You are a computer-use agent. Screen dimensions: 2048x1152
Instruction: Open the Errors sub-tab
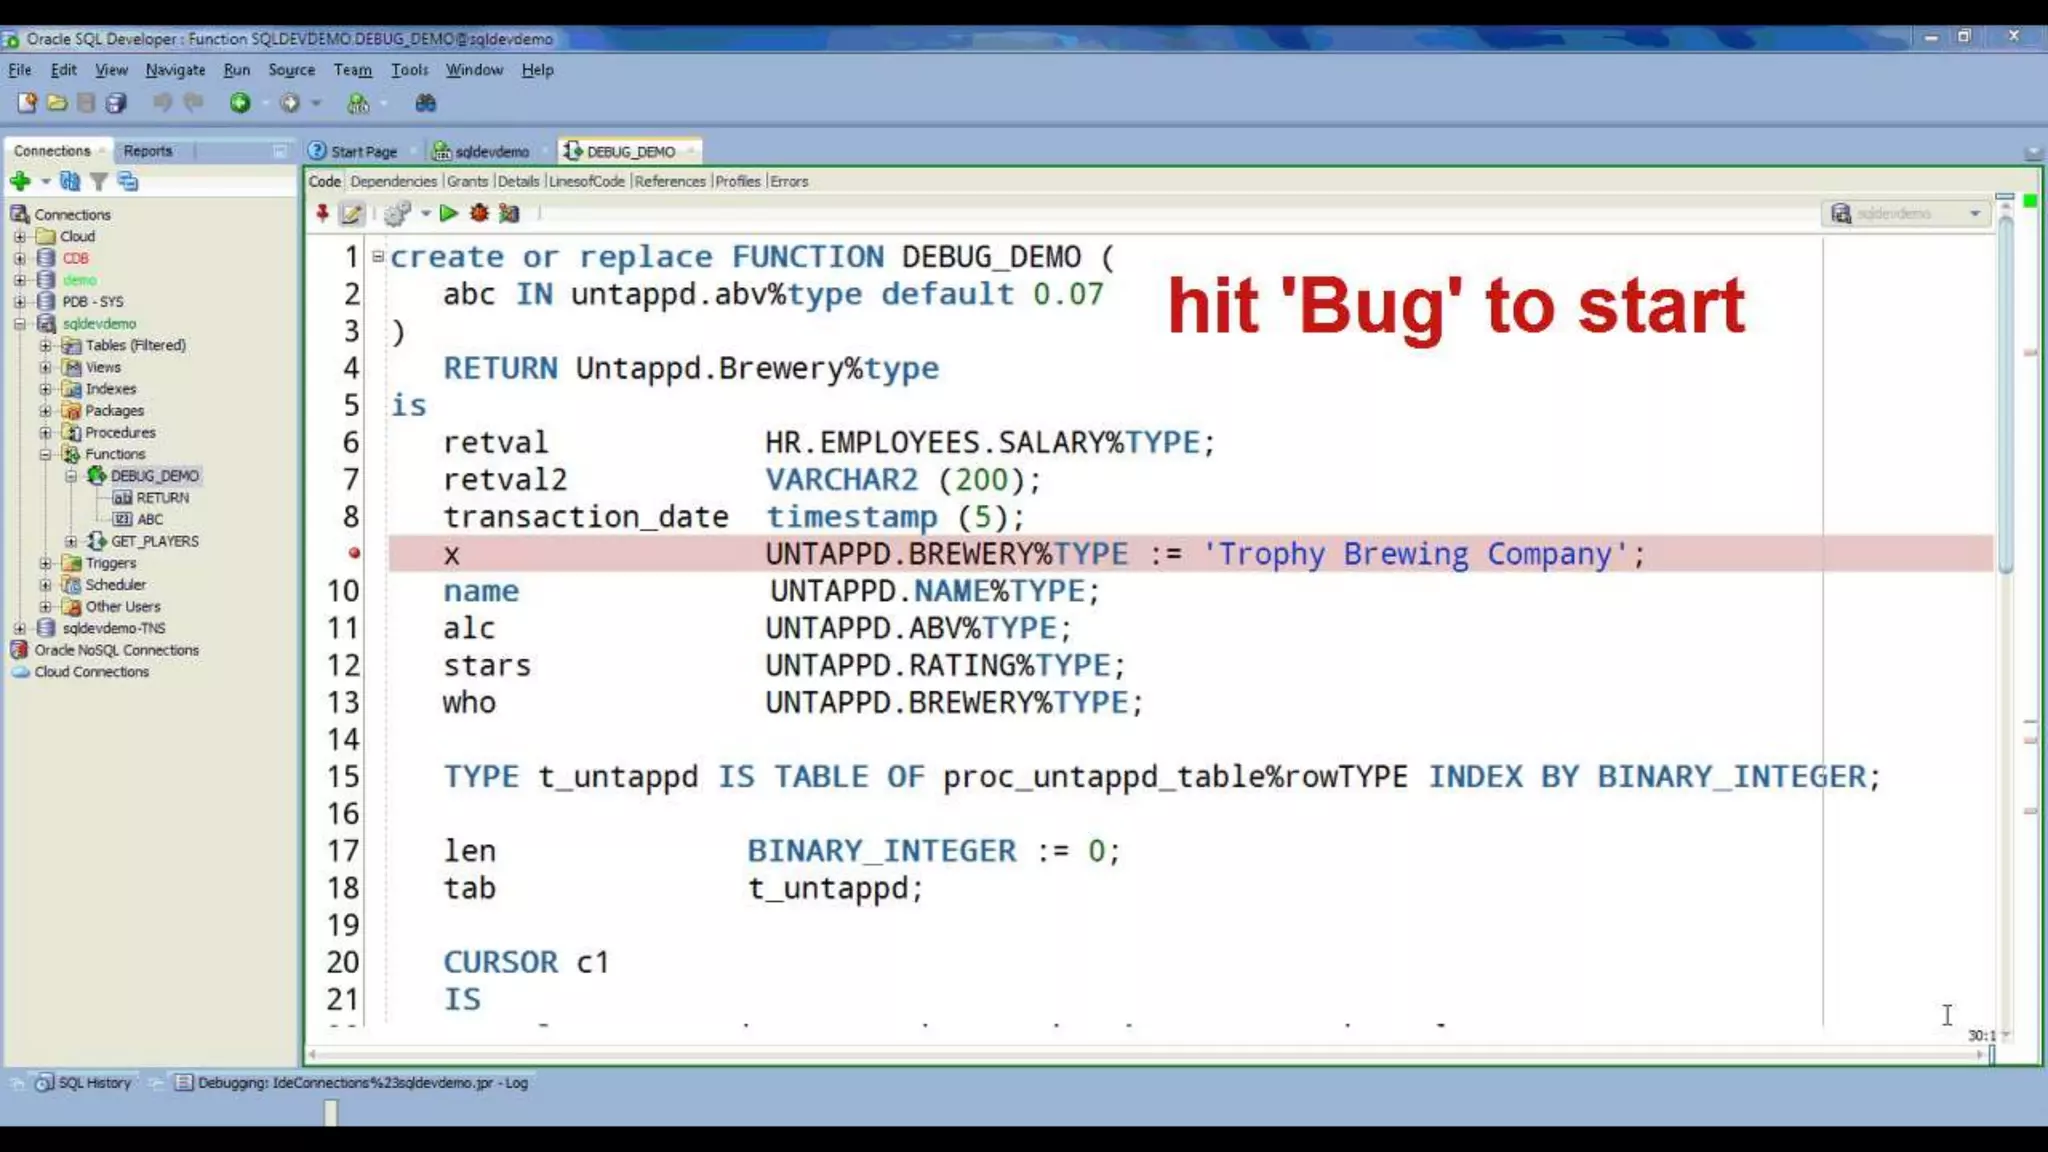click(x=789, y=181)
